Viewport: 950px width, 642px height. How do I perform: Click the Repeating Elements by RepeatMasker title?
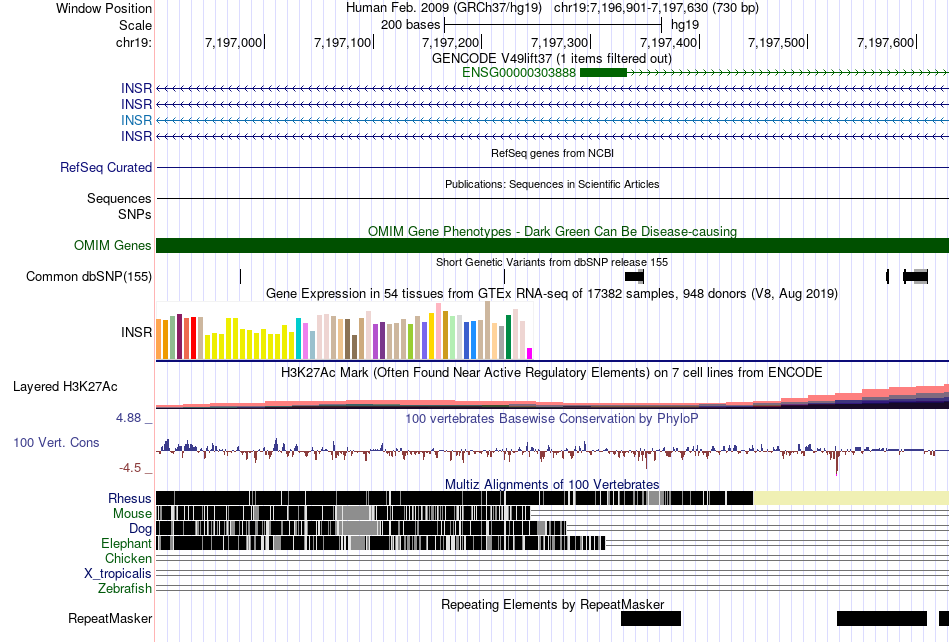(x=553, y=604)
